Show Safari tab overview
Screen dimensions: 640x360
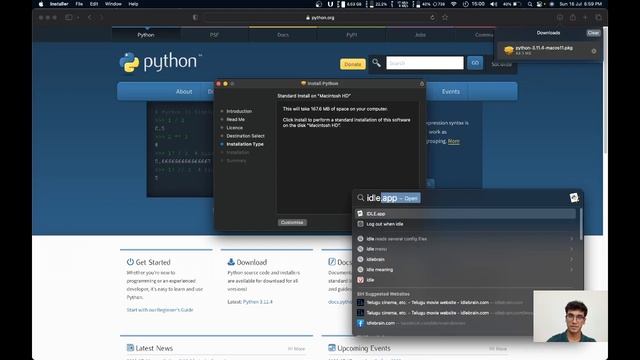(x=598, y=18)
